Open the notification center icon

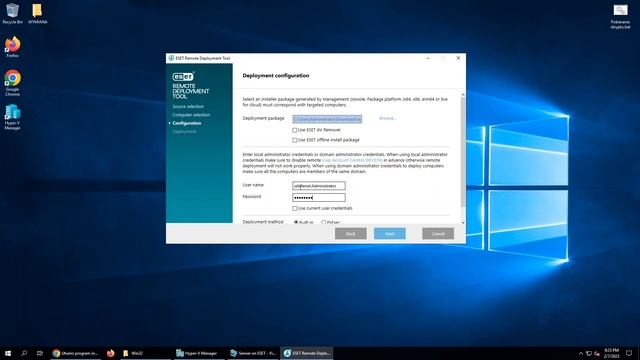(x=629, y=353)
